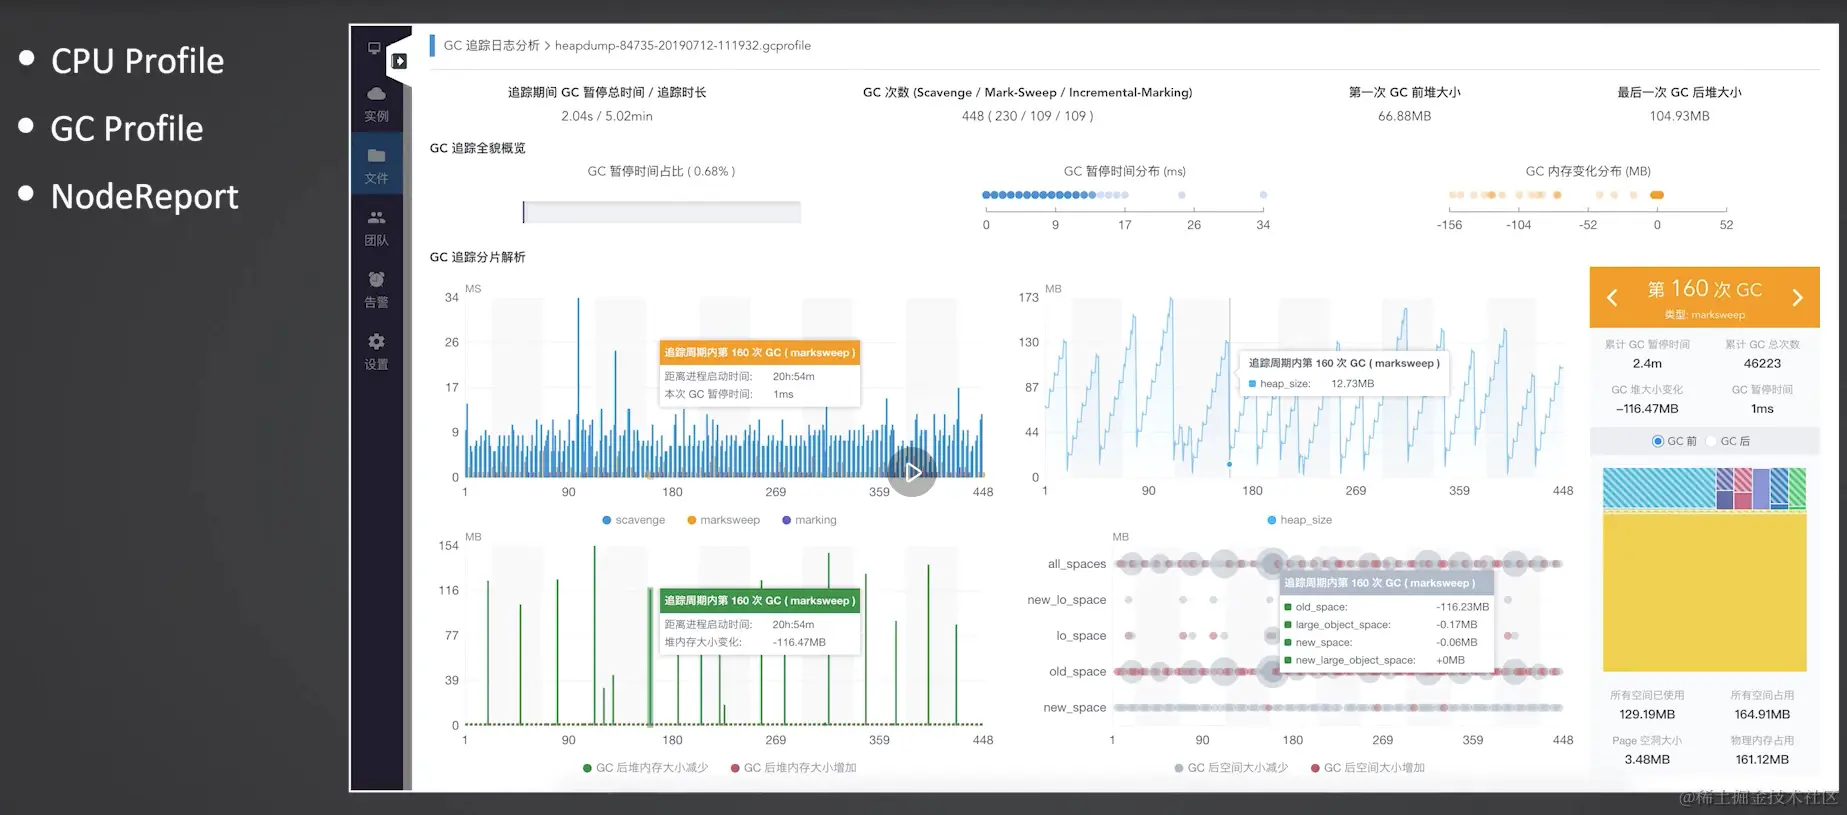
Task: Click the green striped treemap block
Action: click(x=1797, y=488)
